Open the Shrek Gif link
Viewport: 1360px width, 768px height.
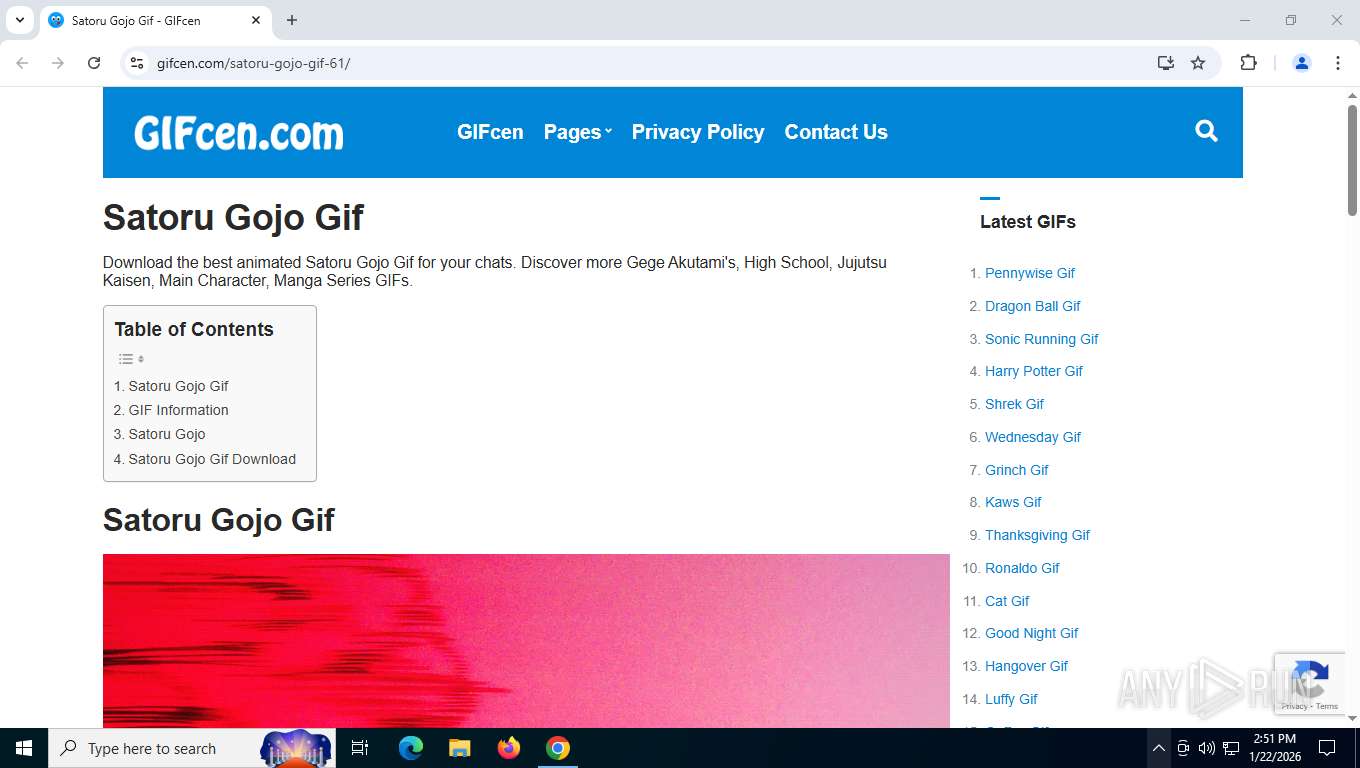pos(1014,404)
